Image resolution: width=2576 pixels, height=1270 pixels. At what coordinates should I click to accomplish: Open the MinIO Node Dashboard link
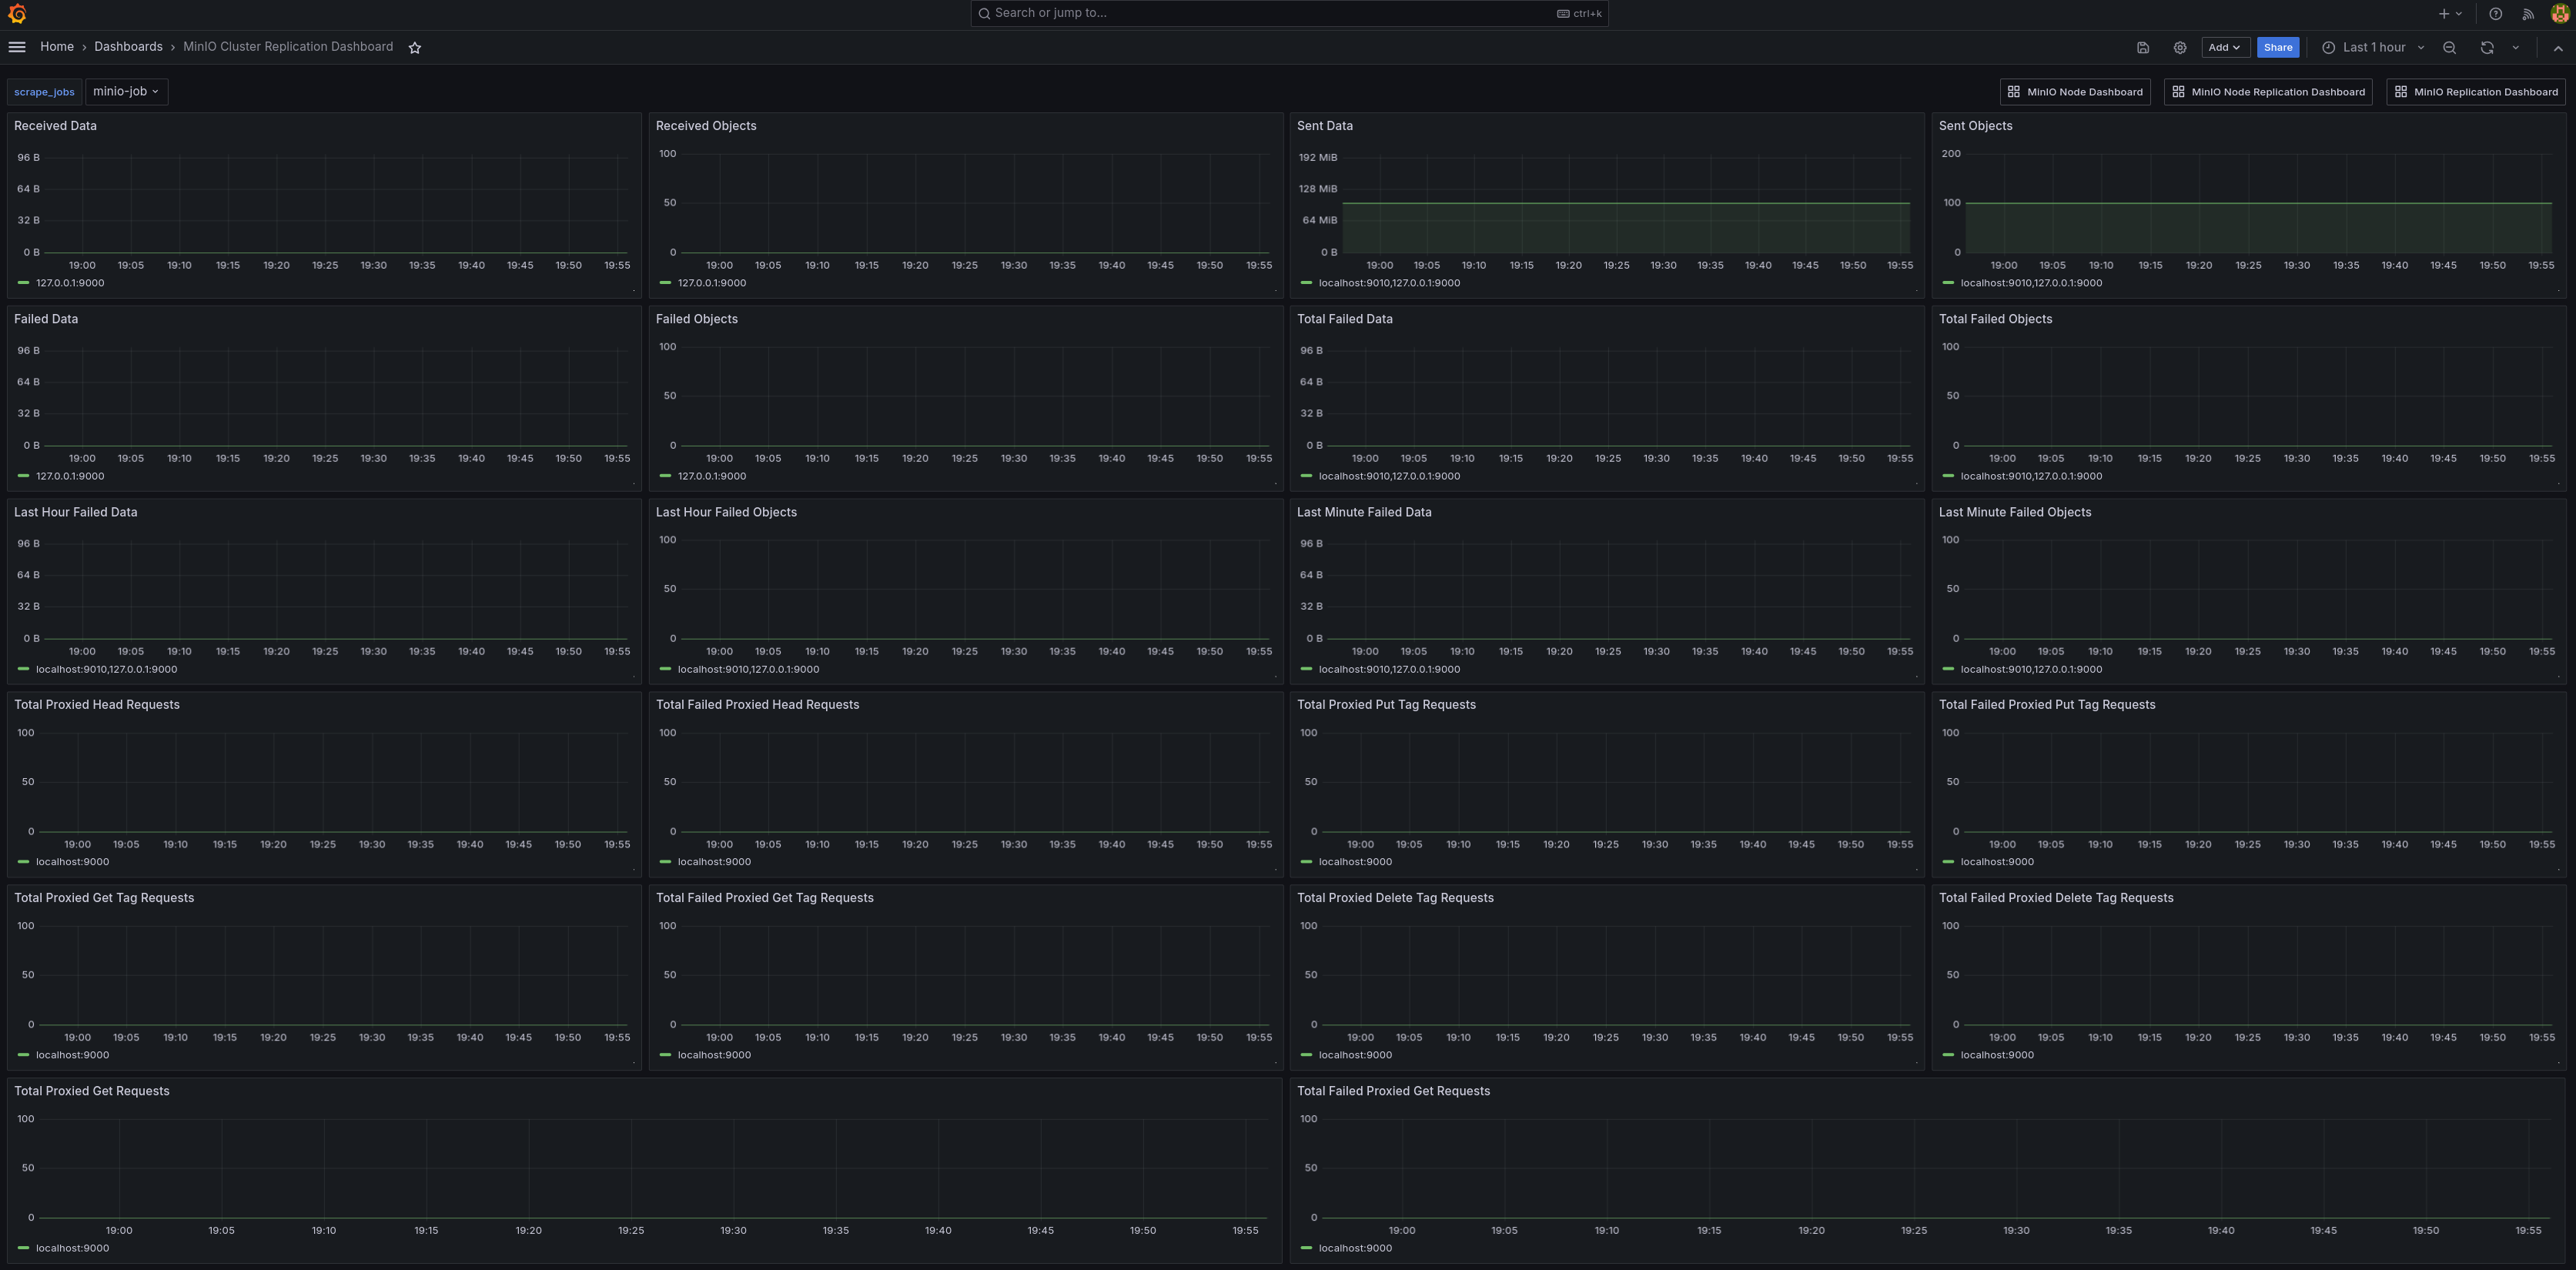point(2075,92)
